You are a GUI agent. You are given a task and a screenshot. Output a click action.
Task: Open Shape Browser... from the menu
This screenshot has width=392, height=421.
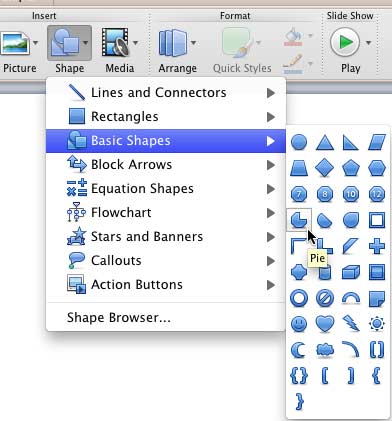coord(166,317)
